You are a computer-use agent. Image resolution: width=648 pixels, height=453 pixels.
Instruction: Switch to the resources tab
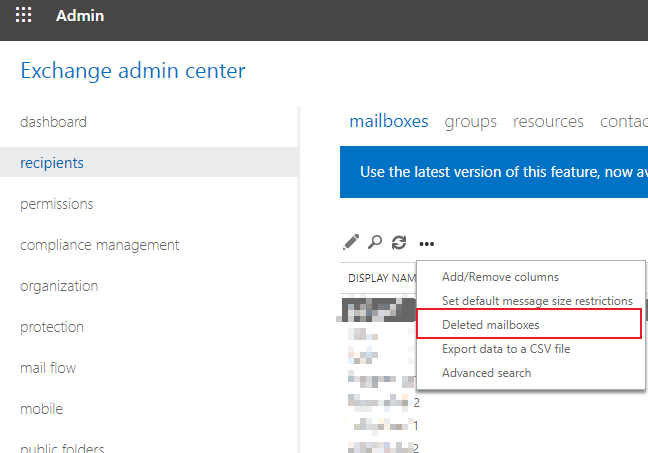coord(548,121)
